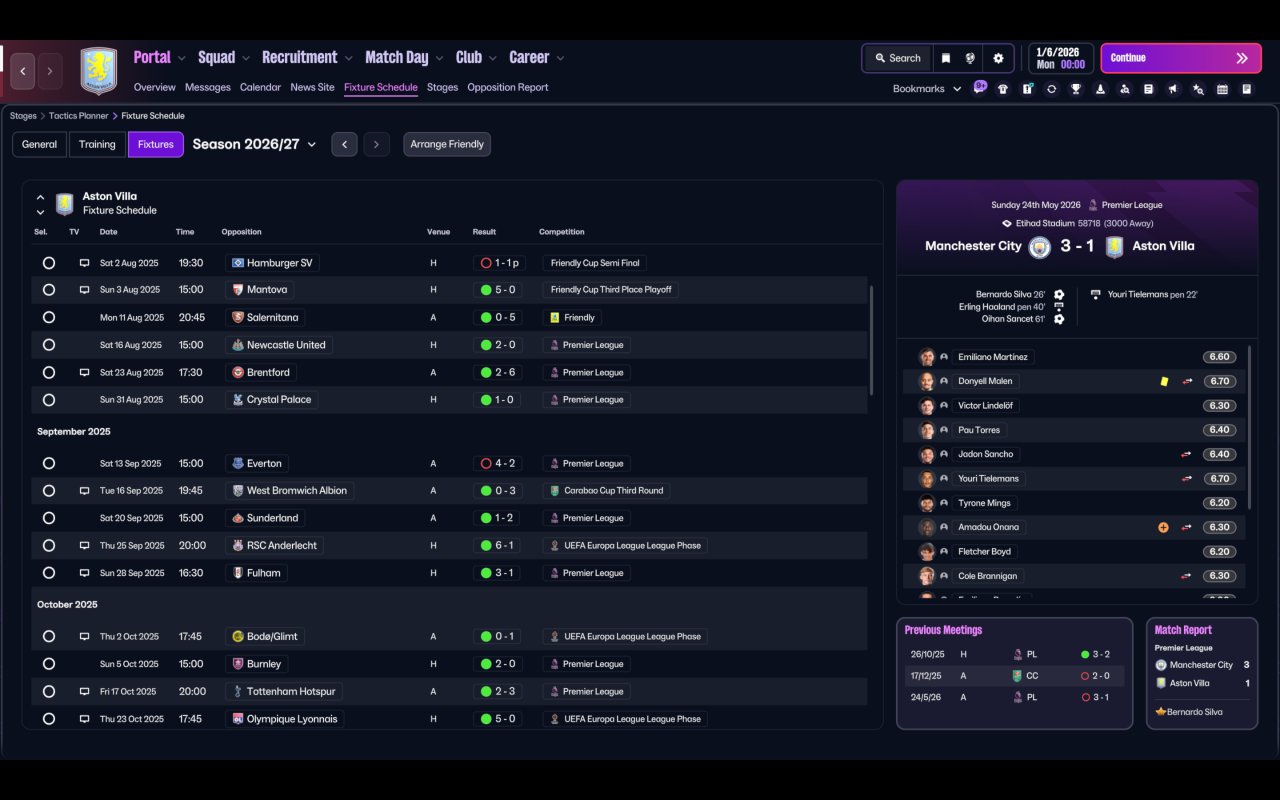This screenshot has height=800, width=1280.
Task: Open the Calendar tab
Action: point(260,88)
